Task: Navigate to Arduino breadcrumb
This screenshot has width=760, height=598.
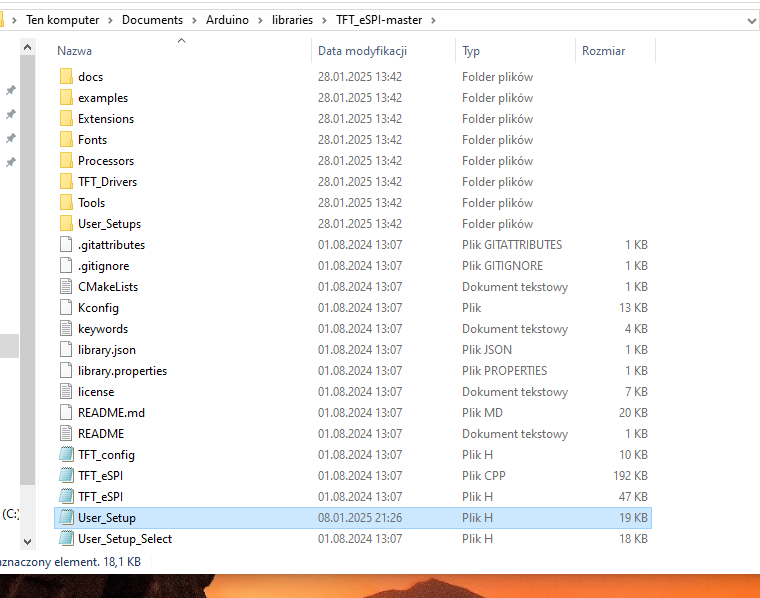Action: 227,20
